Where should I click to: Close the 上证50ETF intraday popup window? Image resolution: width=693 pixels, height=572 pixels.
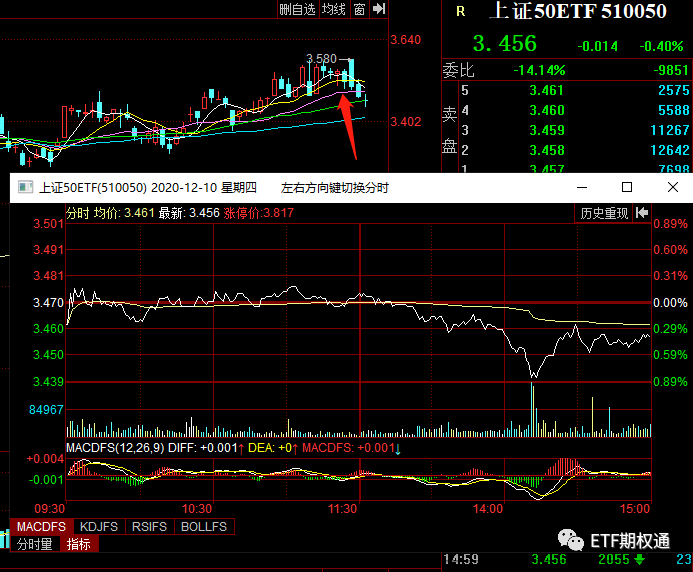coord(673,187)
